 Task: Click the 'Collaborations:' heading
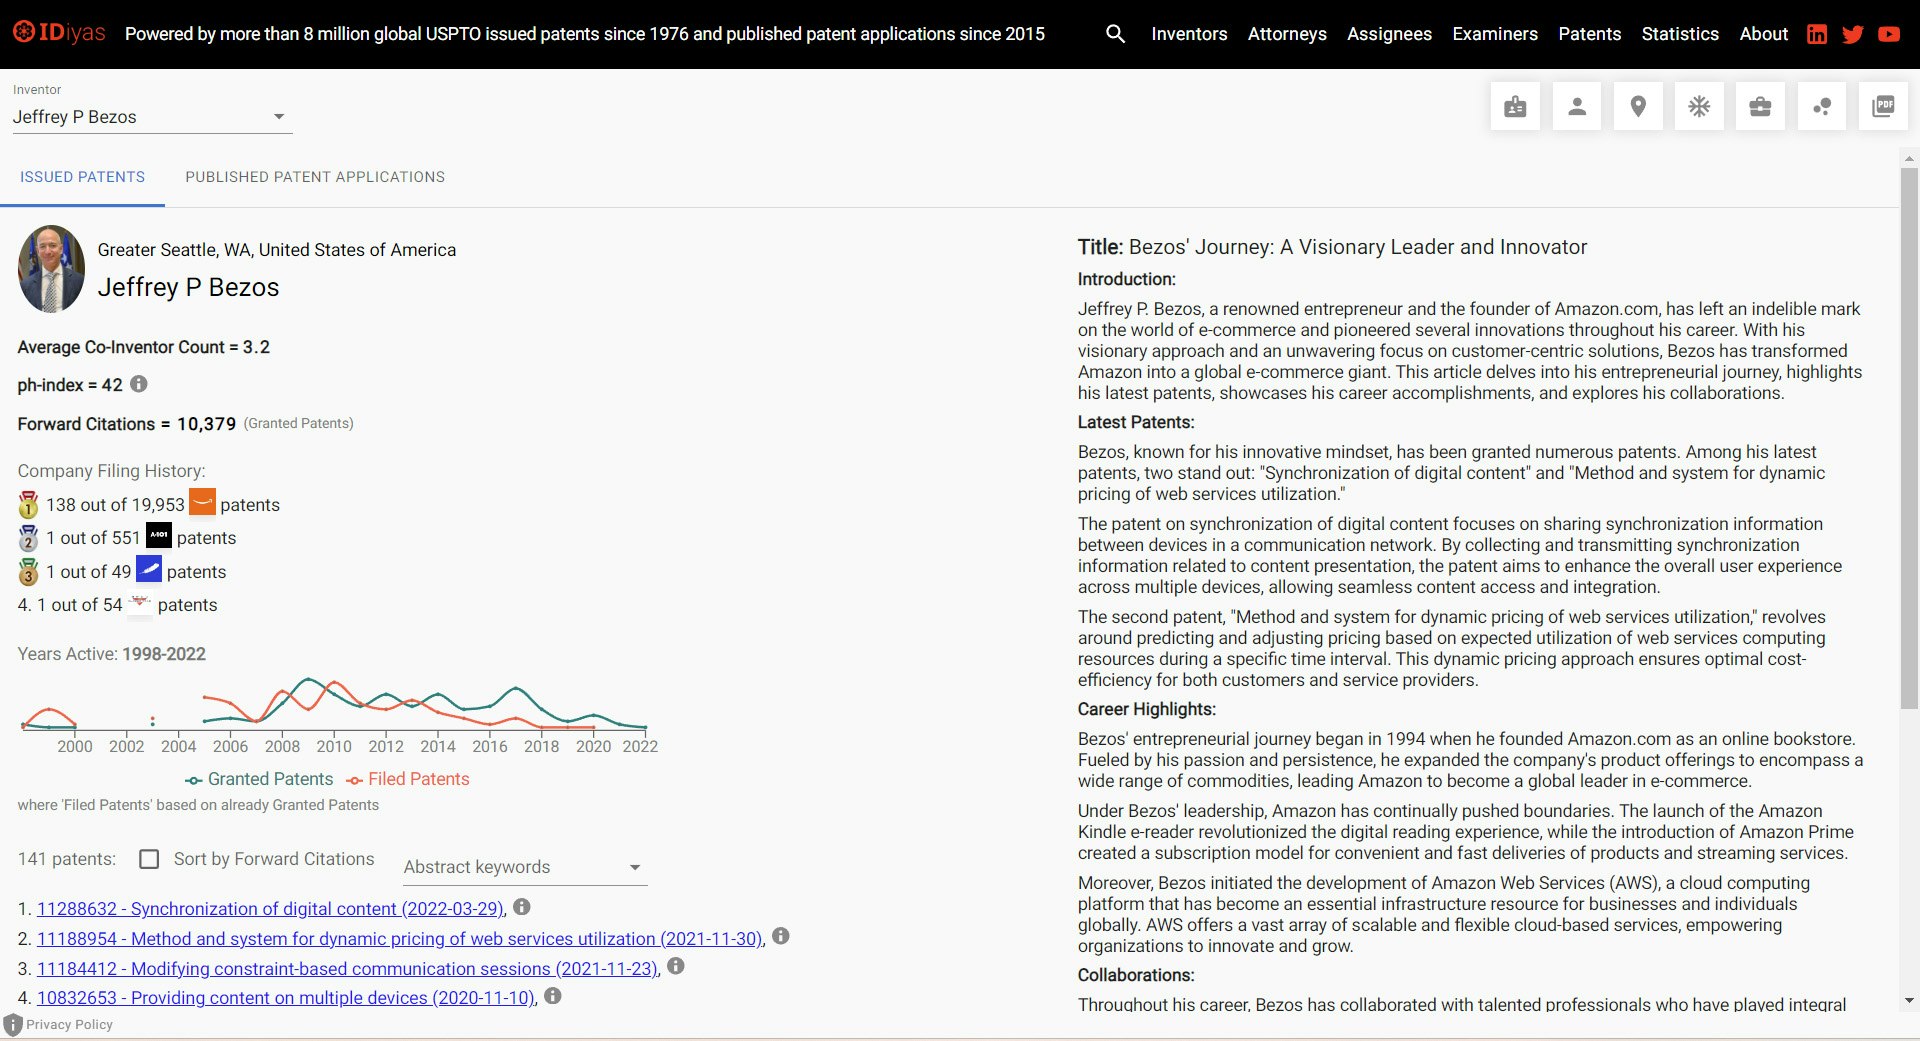tap(1135, 975)
